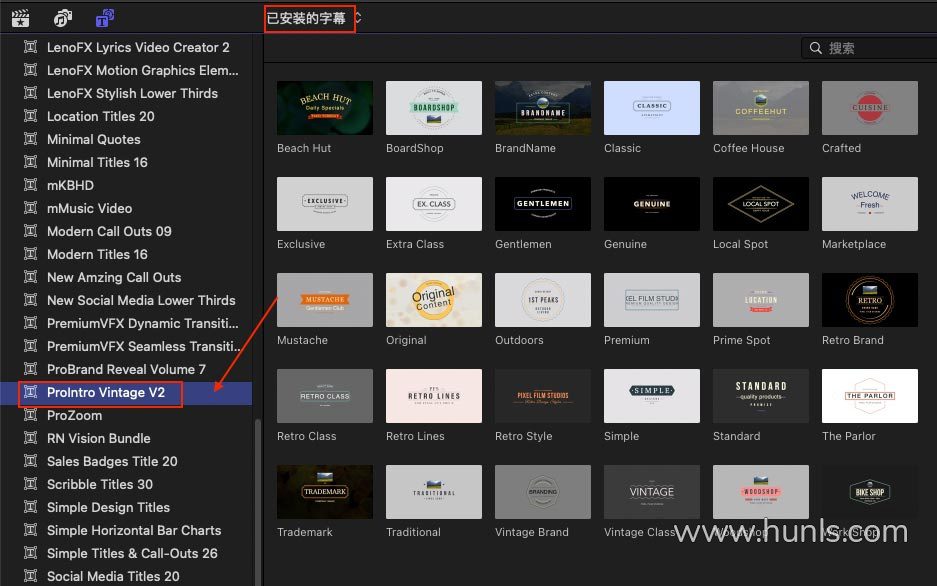Select the Crafted title thumbnail
Image resolution: width=937 pixels, height=586 pixels.
(870, 108)
